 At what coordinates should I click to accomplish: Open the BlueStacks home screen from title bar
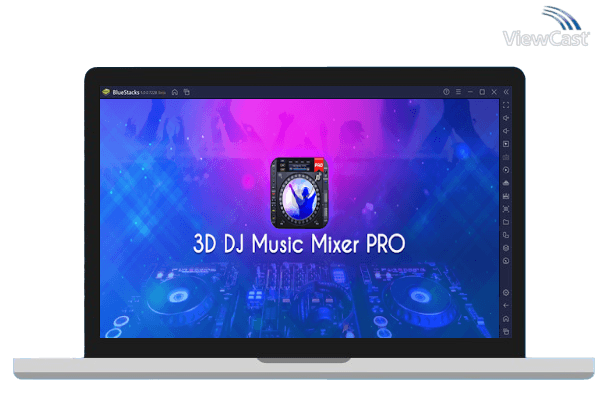(x=175, y=92)
